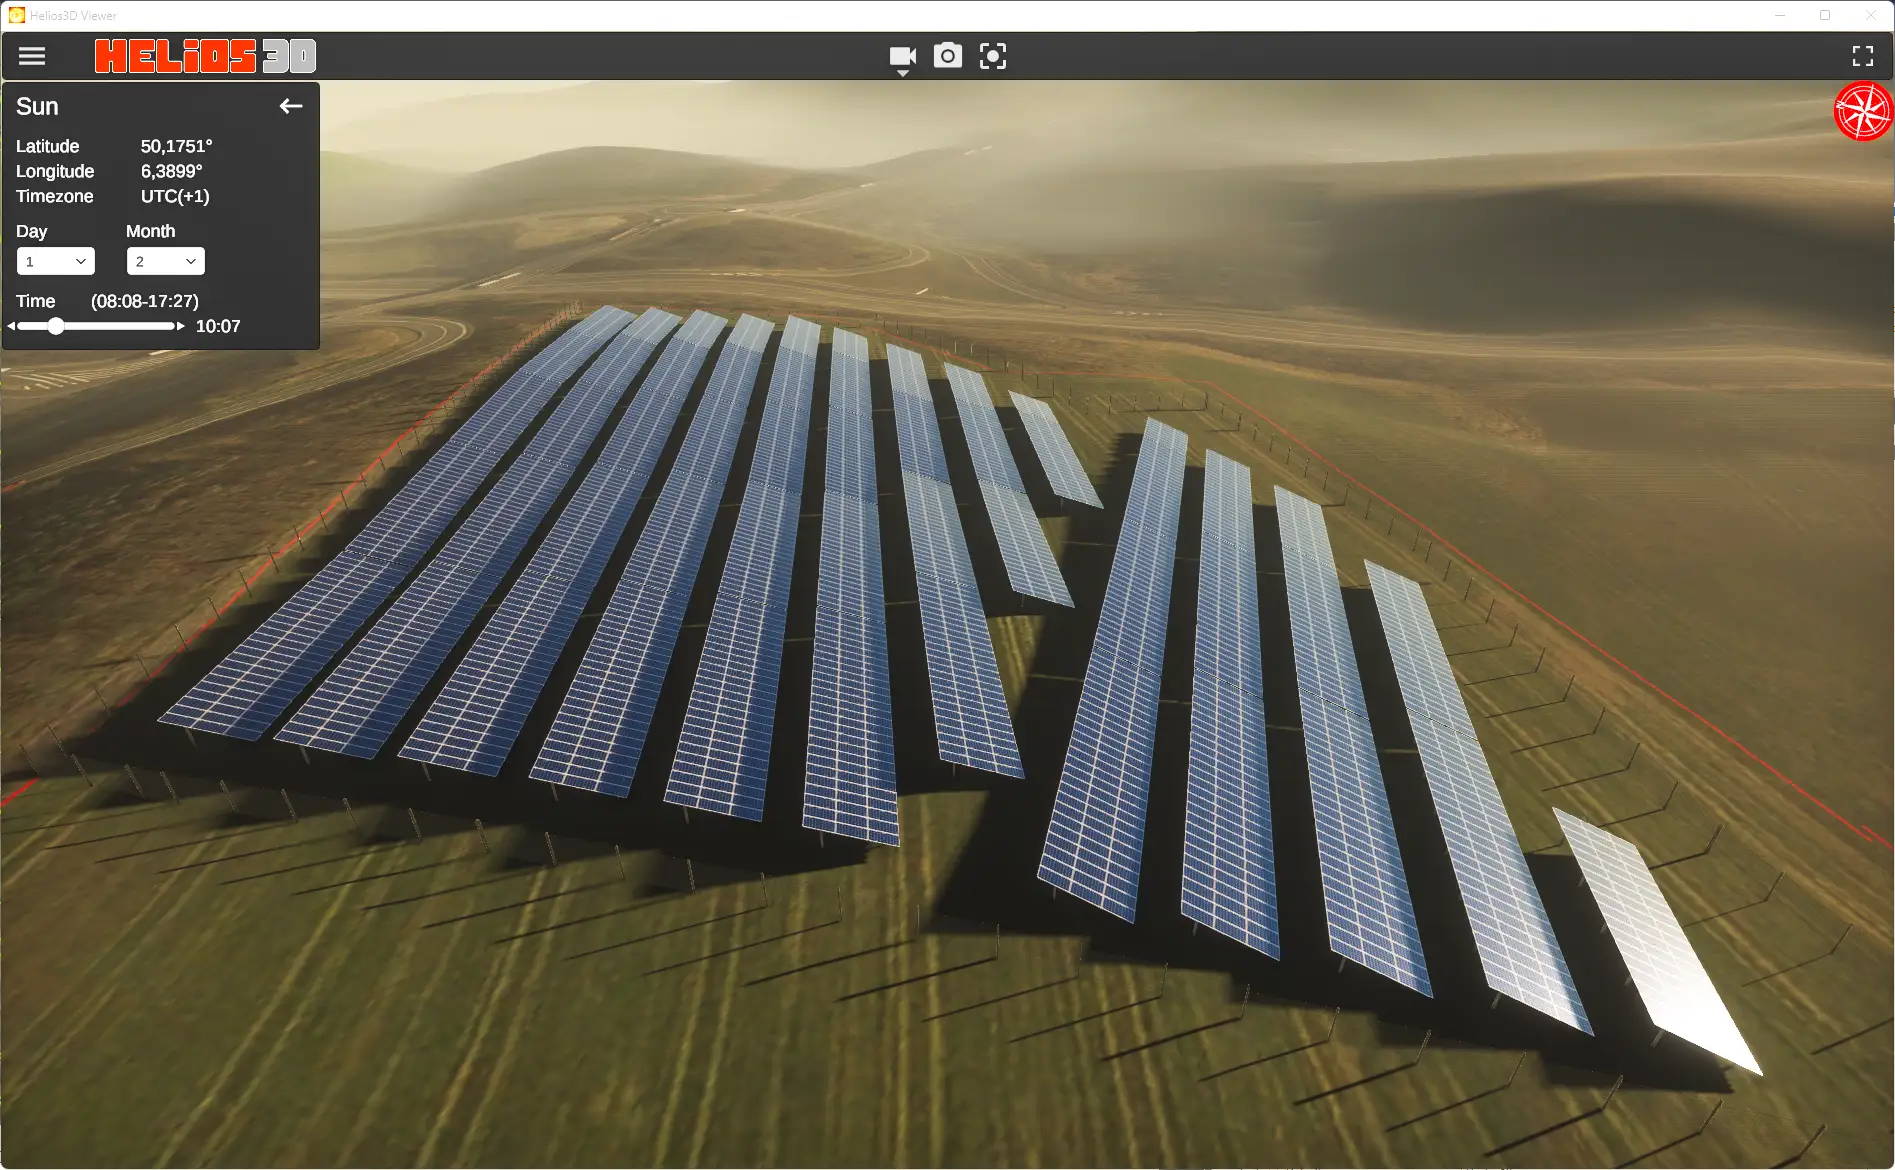Open the Month dropdown

click(x=165, y=261)
